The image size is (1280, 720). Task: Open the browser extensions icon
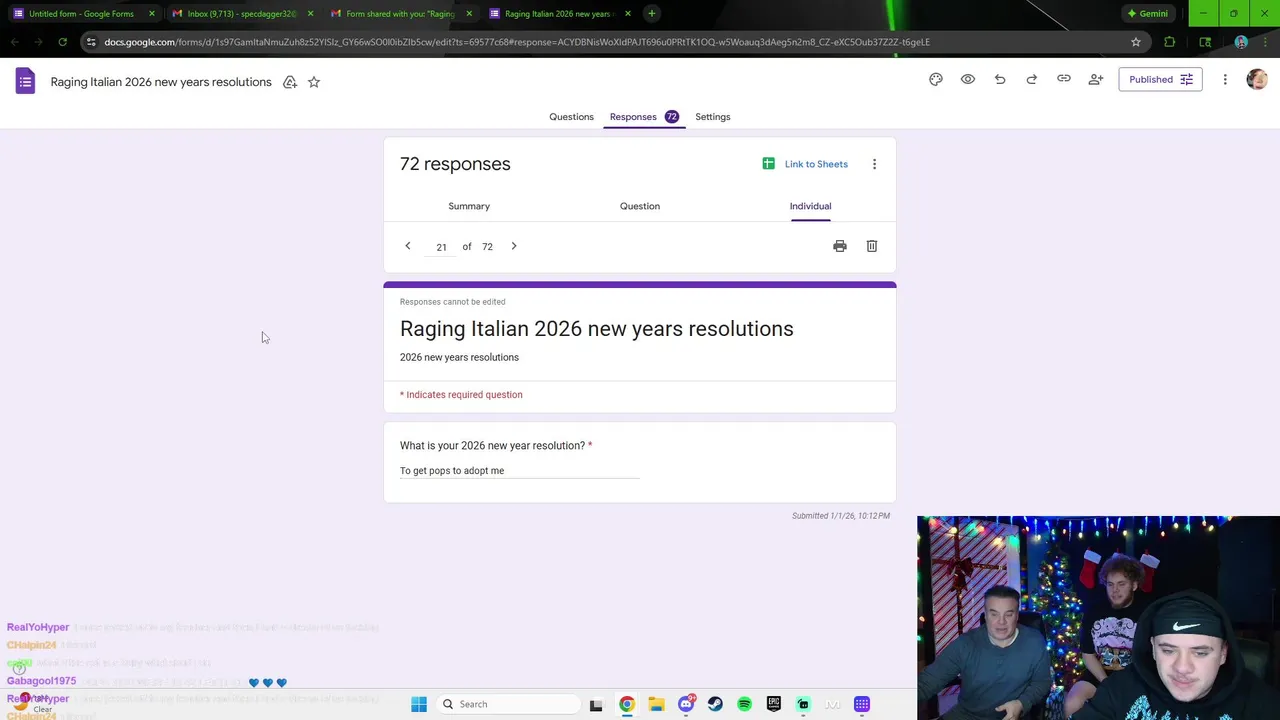click(x=1170, y=42)
